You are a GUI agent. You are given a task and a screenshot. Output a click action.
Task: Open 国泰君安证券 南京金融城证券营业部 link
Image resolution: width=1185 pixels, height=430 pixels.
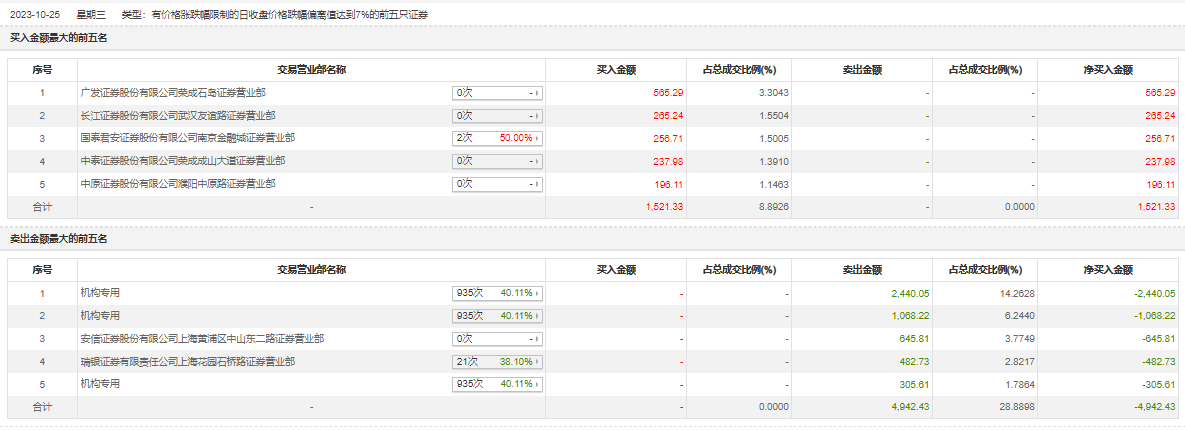[x=187, y=138]
